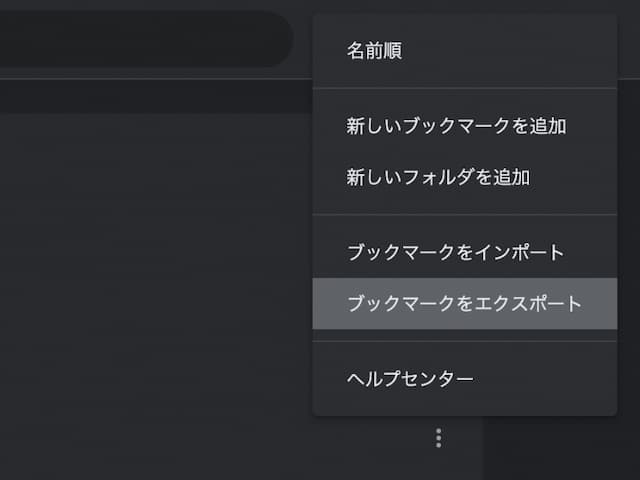This screenshot has height=480, width=640.
Task: Open the Help Center menu entry
Action: point(410,379)
